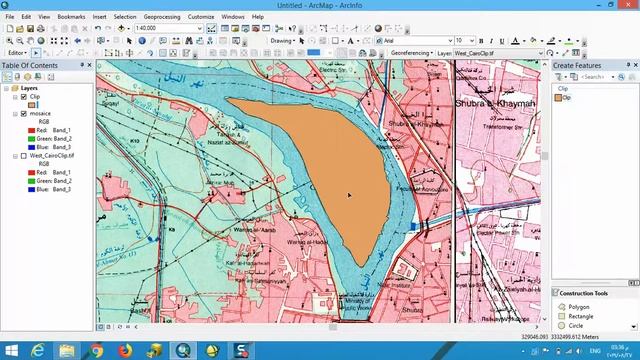This screenshot has height=360, width=640.
Task: Check the West_CairoClip.tif layer checkbox
Action: pos(24,156)
